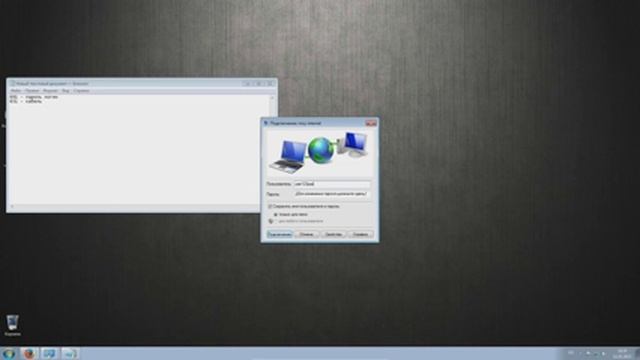The height and width of the screenshot is (360, 640).
Task: Click the Справка button in connection dialog
Action: tap(360, 234)
